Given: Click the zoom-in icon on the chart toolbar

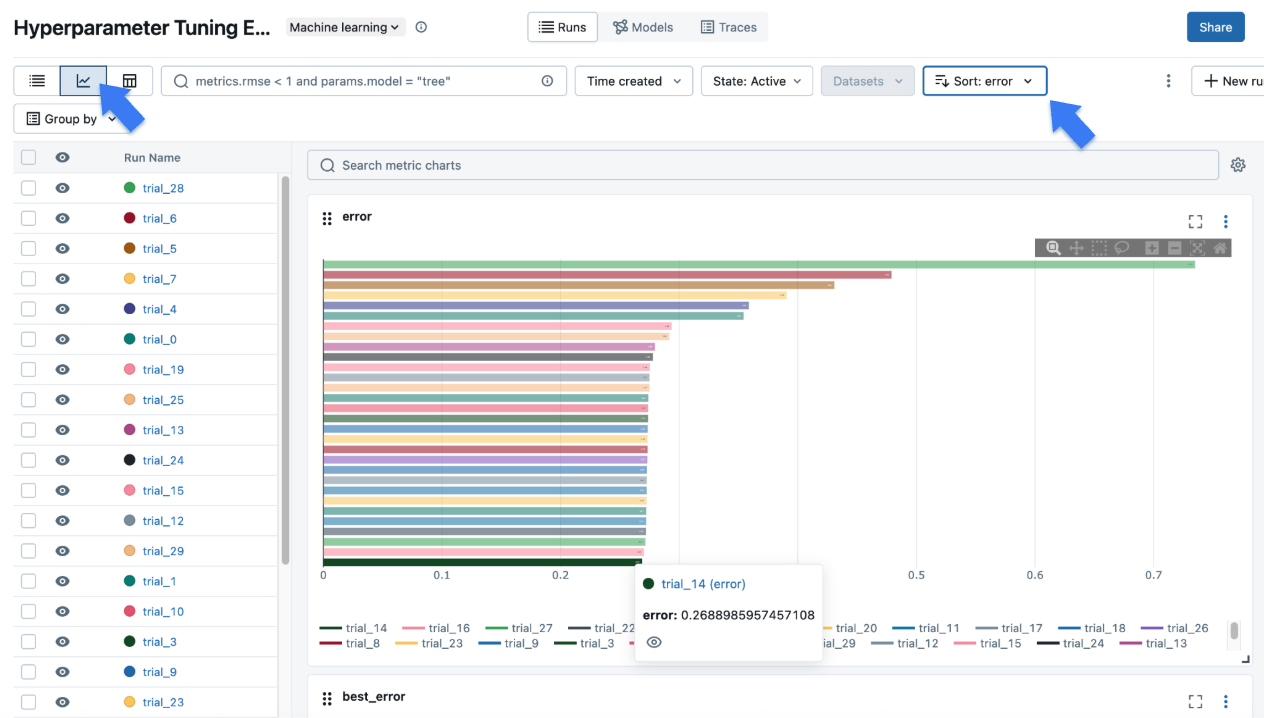Looking at the screenshot, I should pos(1151,247).
